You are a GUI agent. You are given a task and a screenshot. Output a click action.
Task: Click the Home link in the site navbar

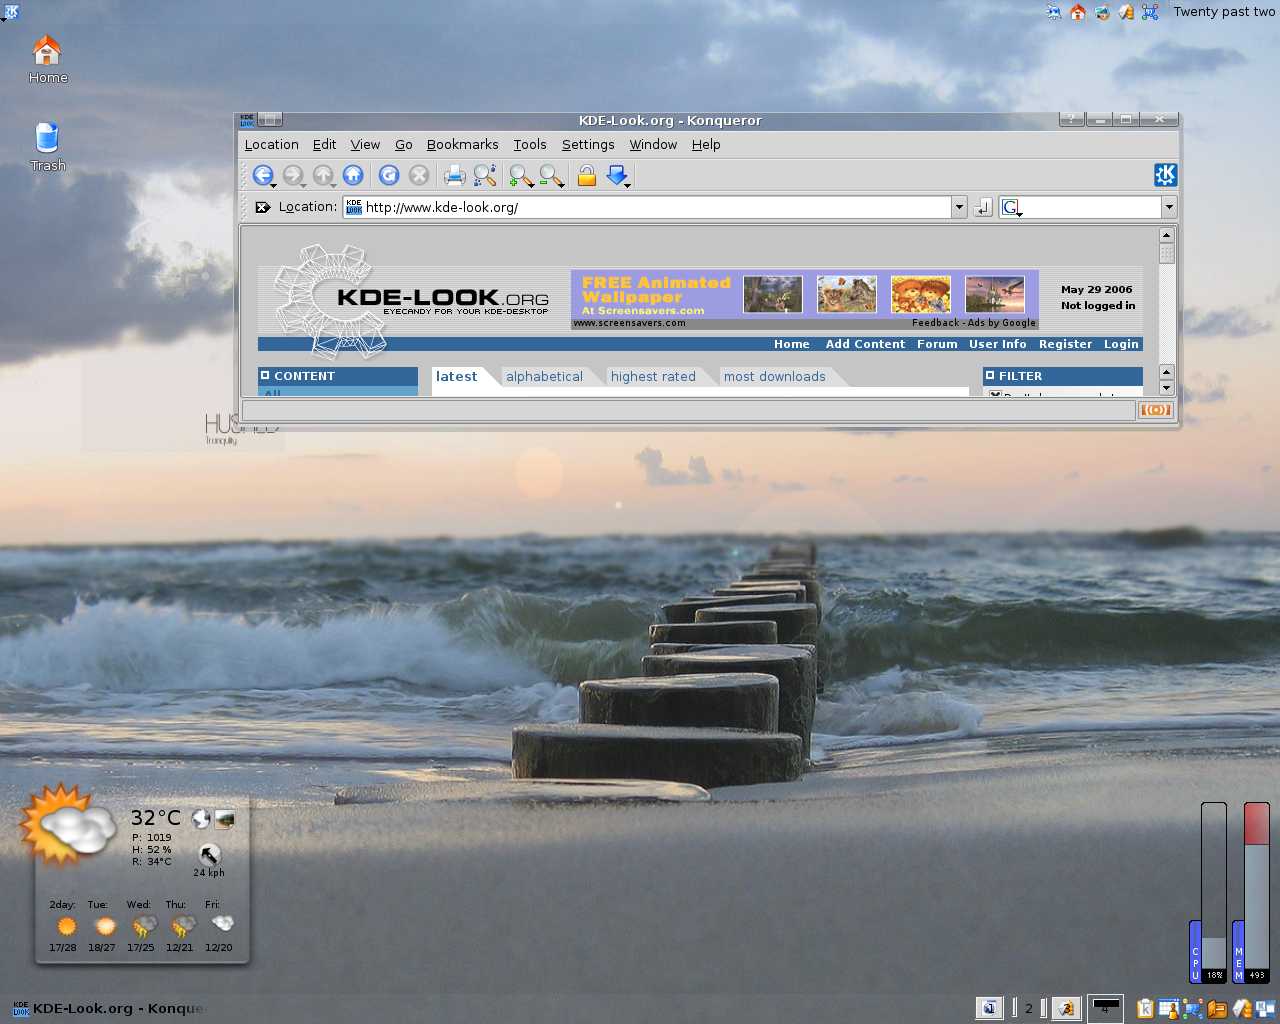(x=792, y=344)
